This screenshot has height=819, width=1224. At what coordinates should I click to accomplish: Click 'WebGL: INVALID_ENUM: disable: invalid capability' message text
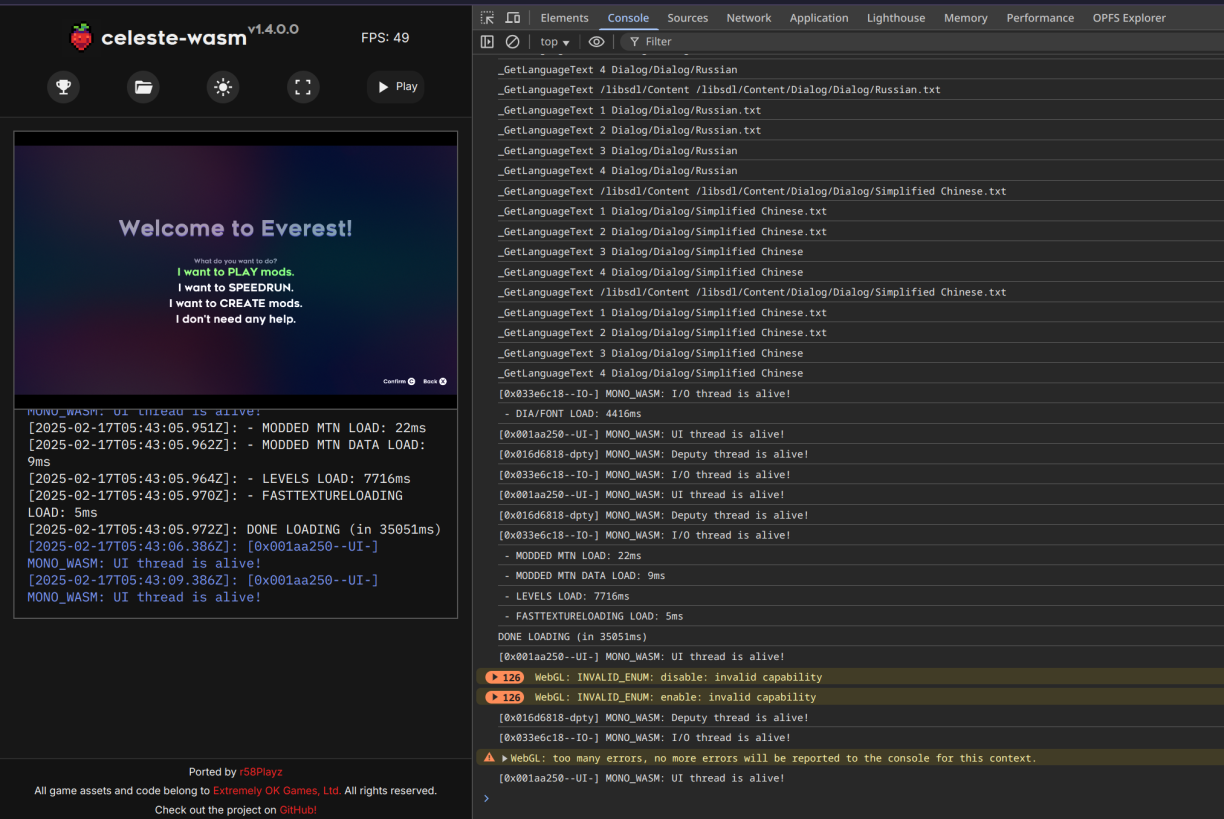pos(678,677)
